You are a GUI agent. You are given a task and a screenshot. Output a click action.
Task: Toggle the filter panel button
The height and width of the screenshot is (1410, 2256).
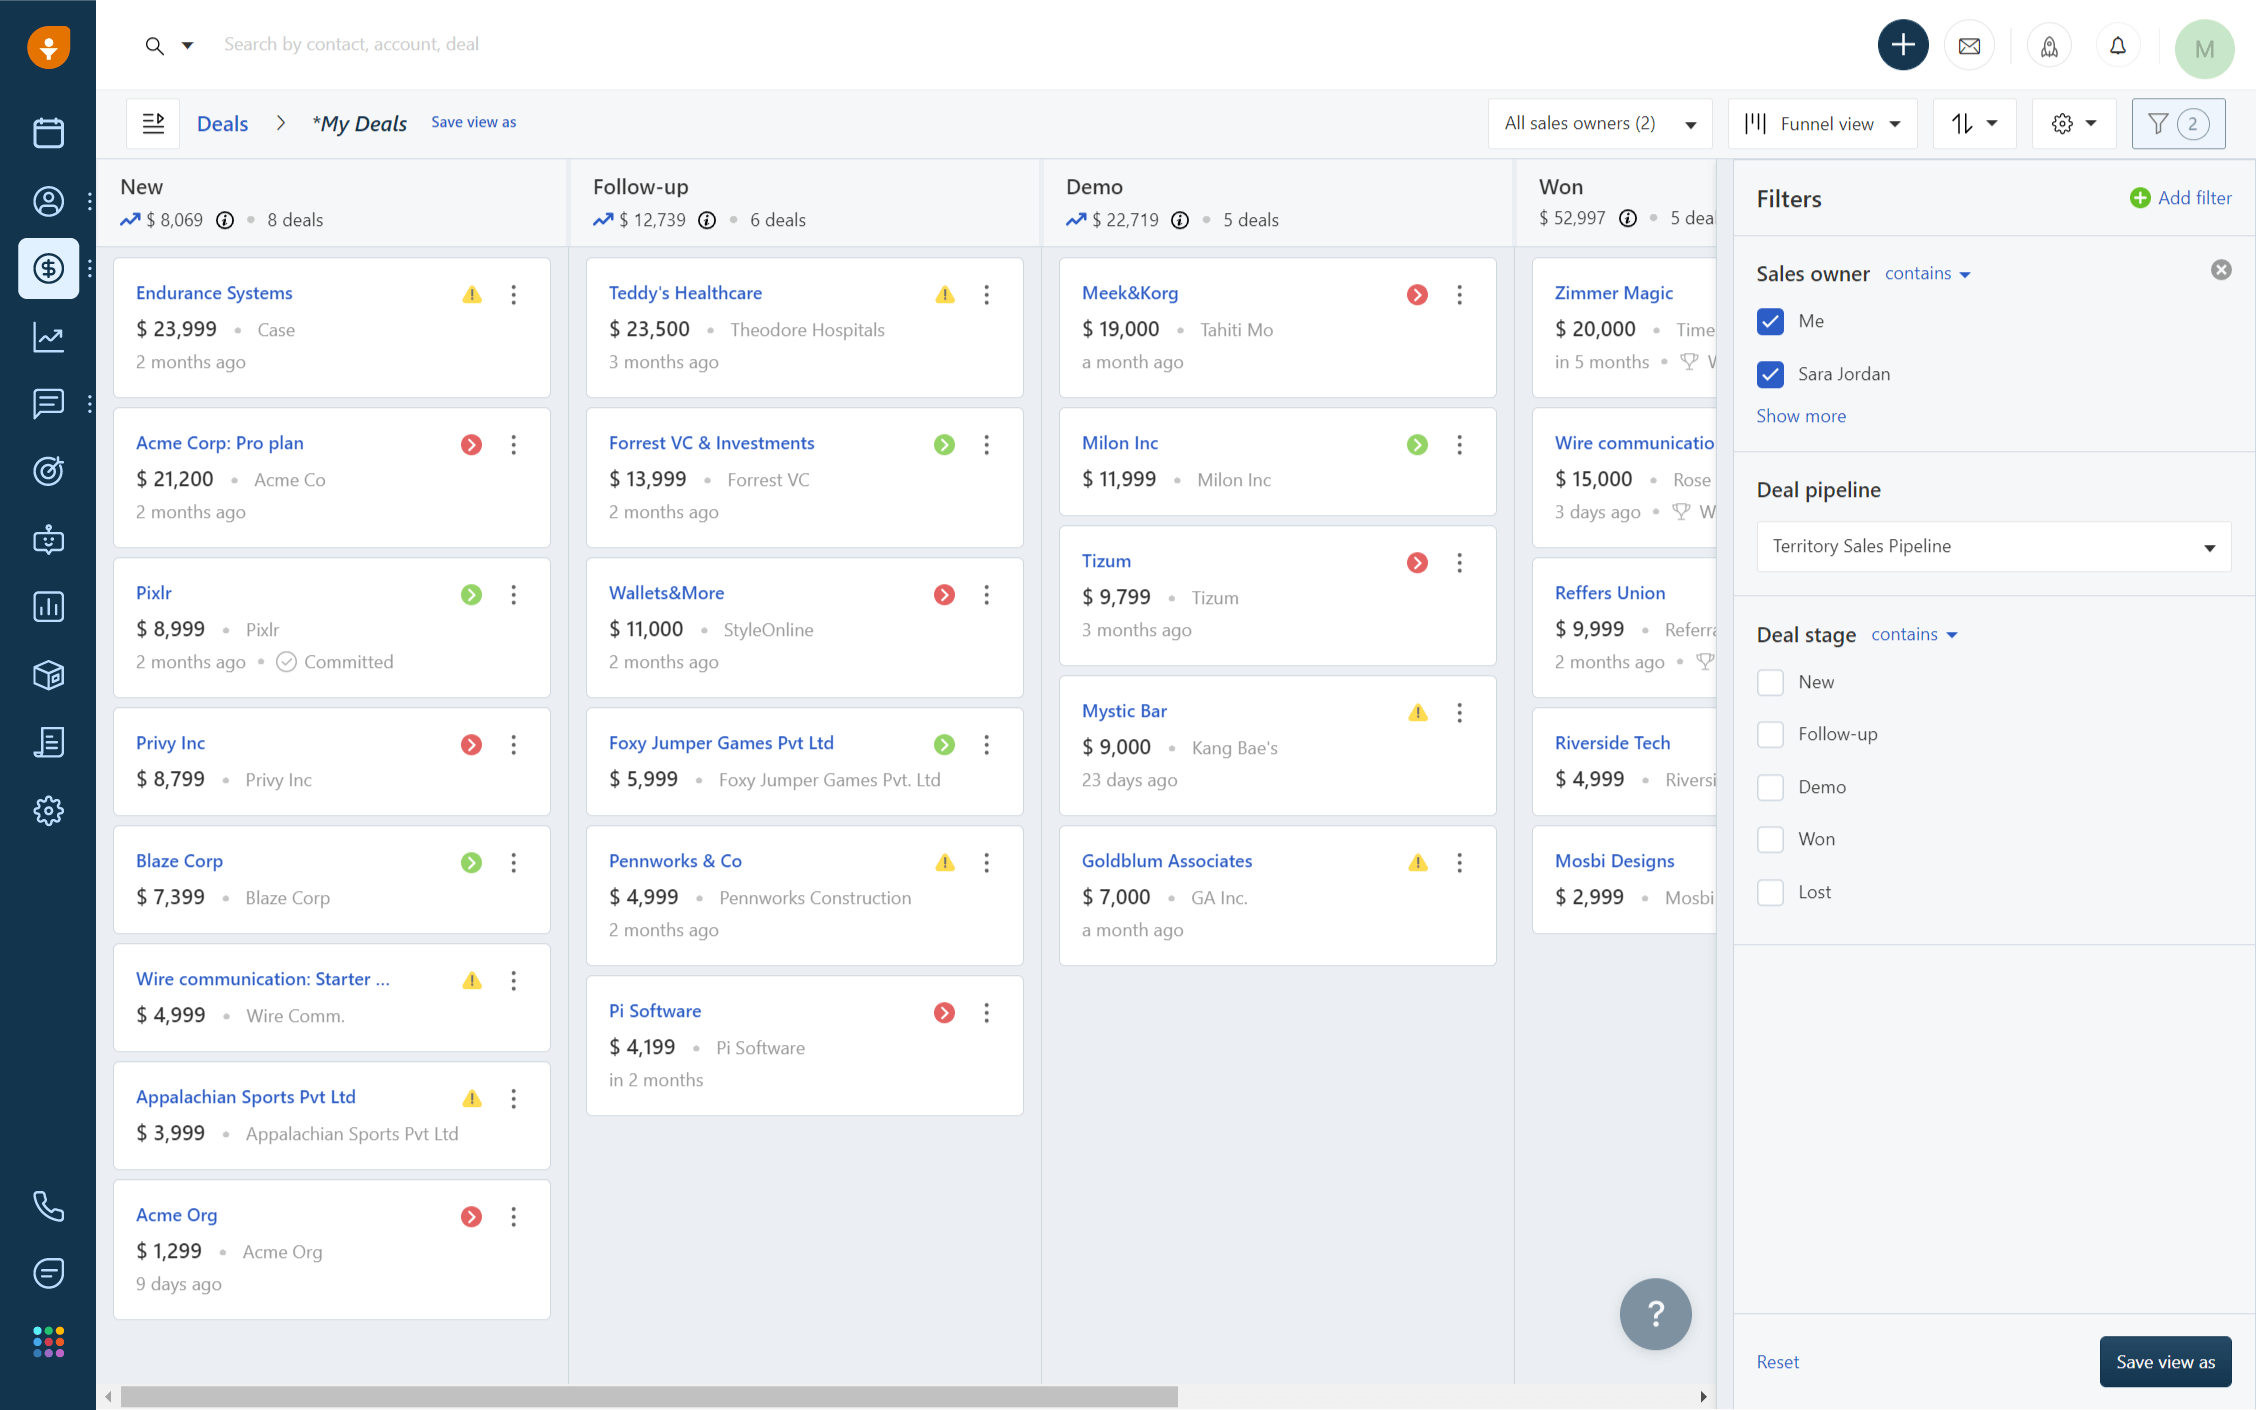(x=2178, y=124)
